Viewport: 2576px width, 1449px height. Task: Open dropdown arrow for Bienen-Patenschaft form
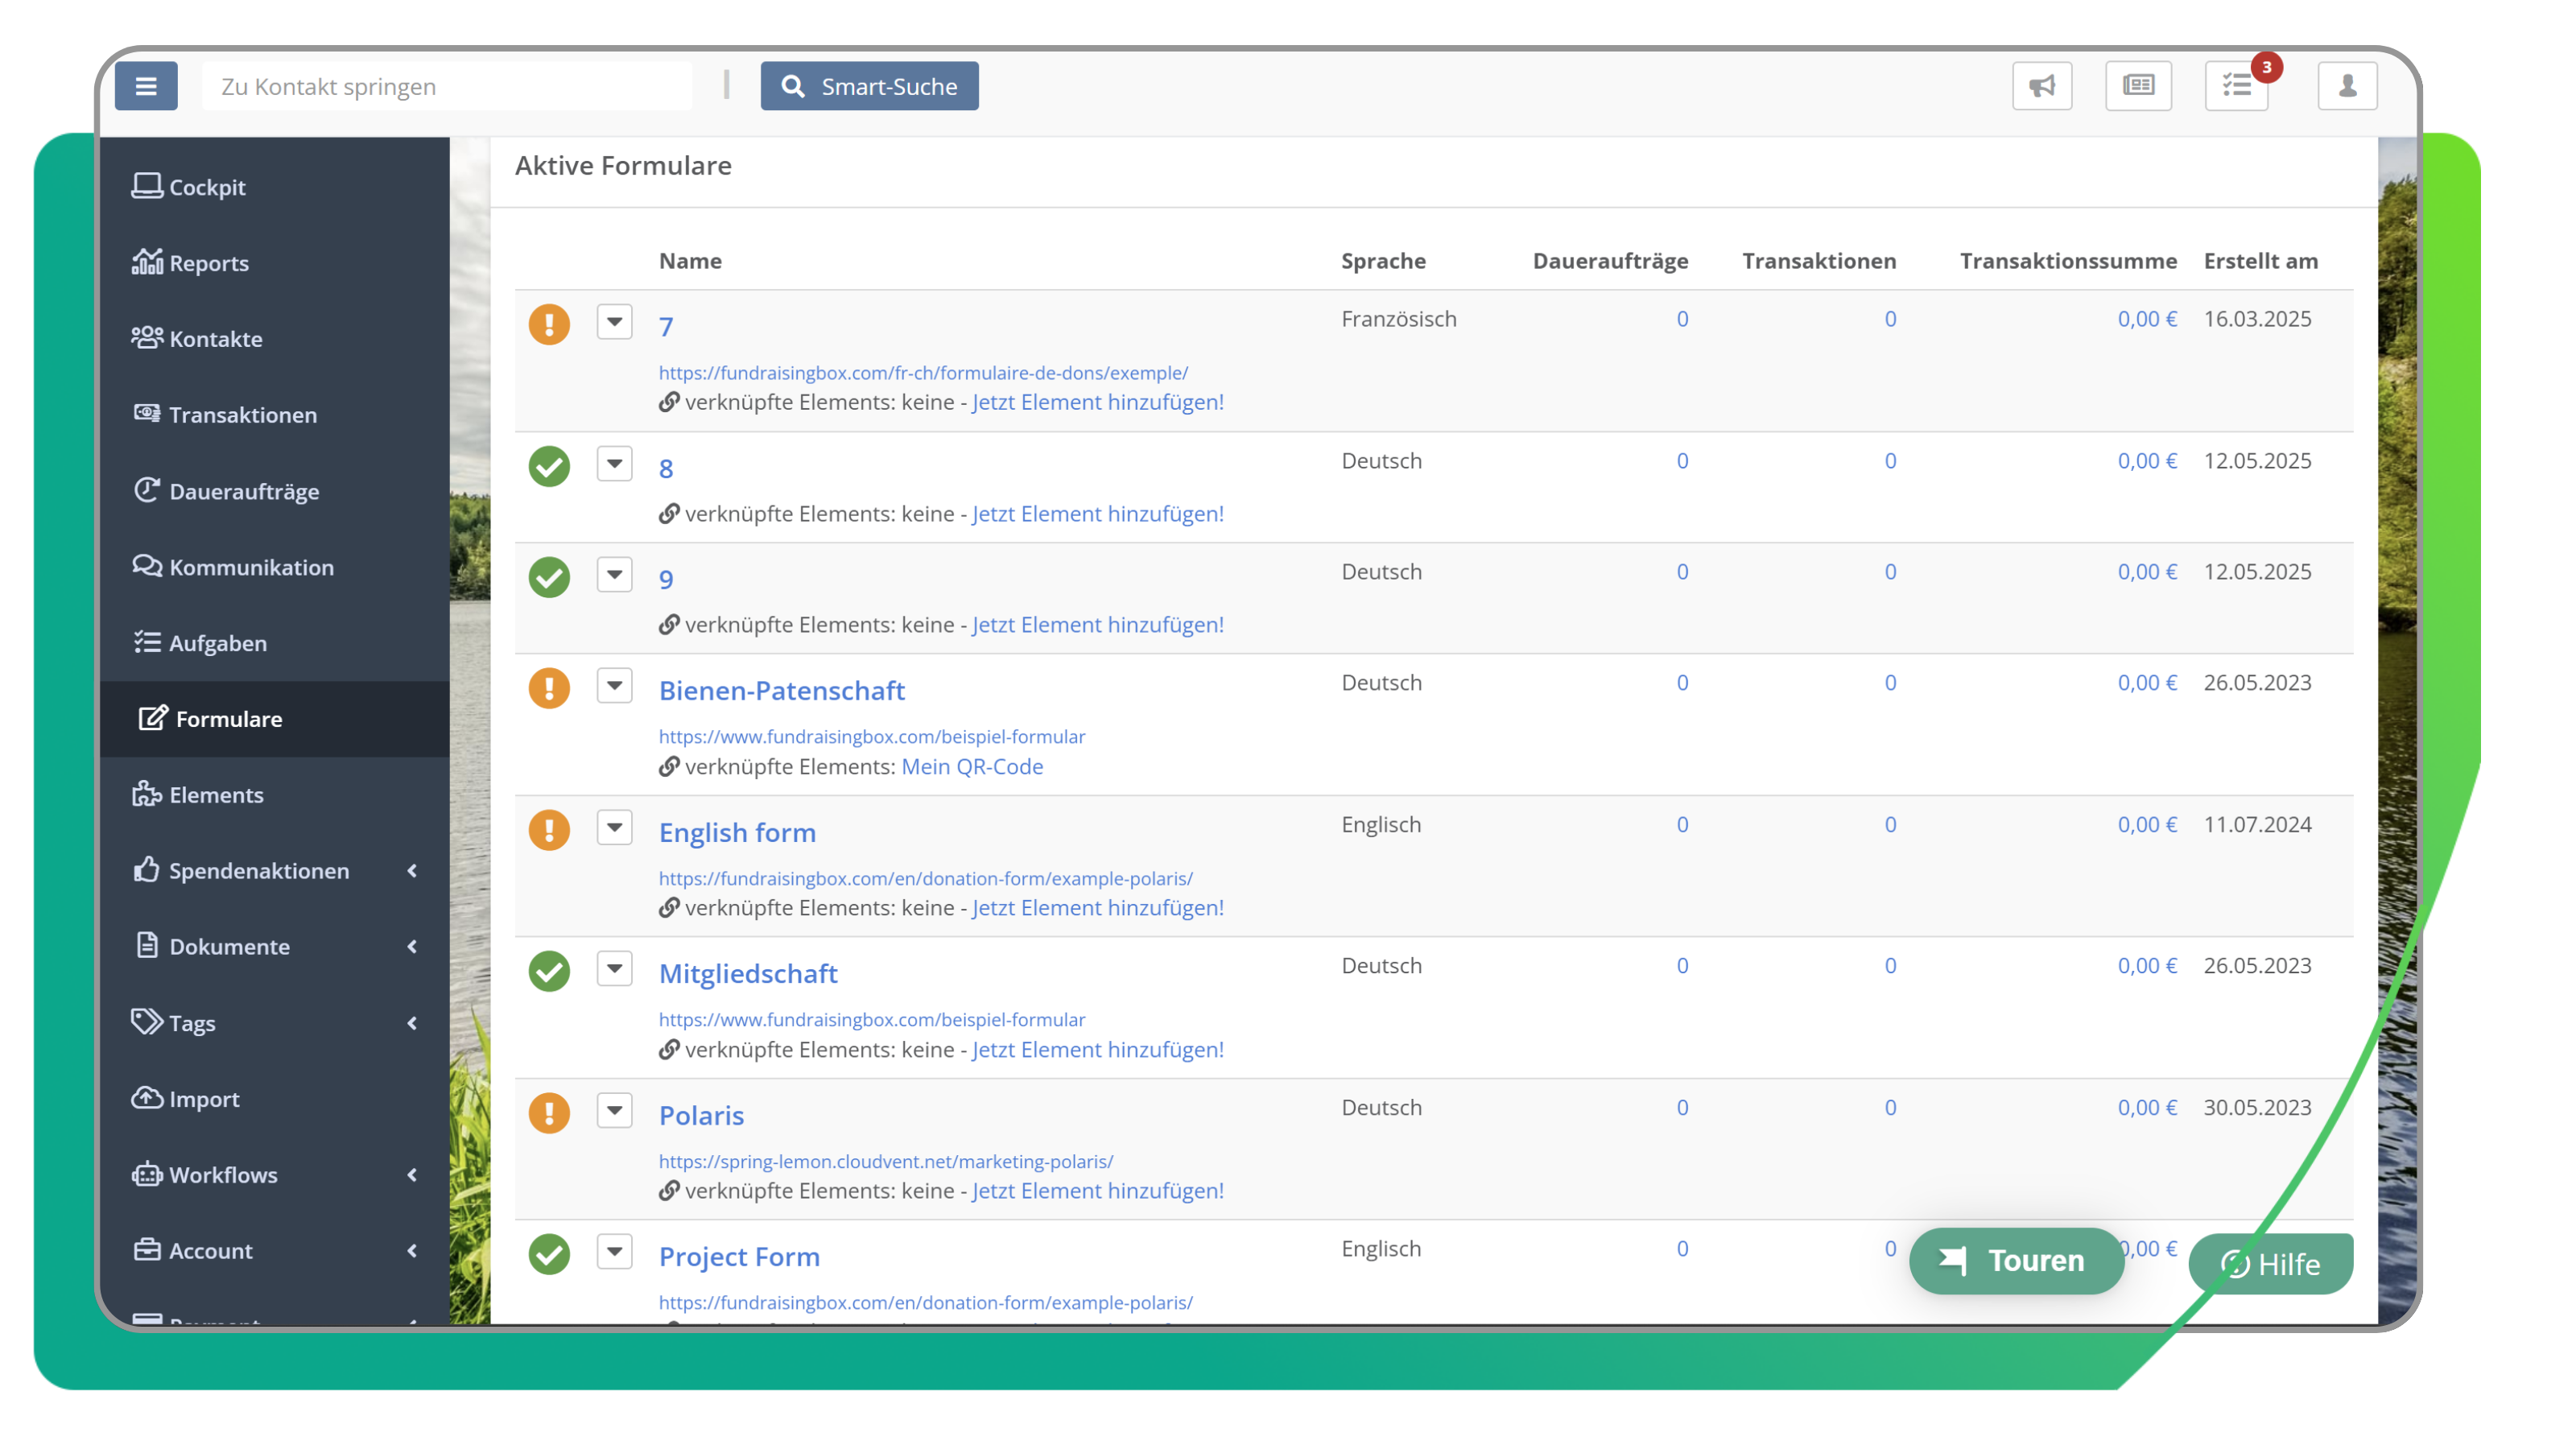[614, 686]
